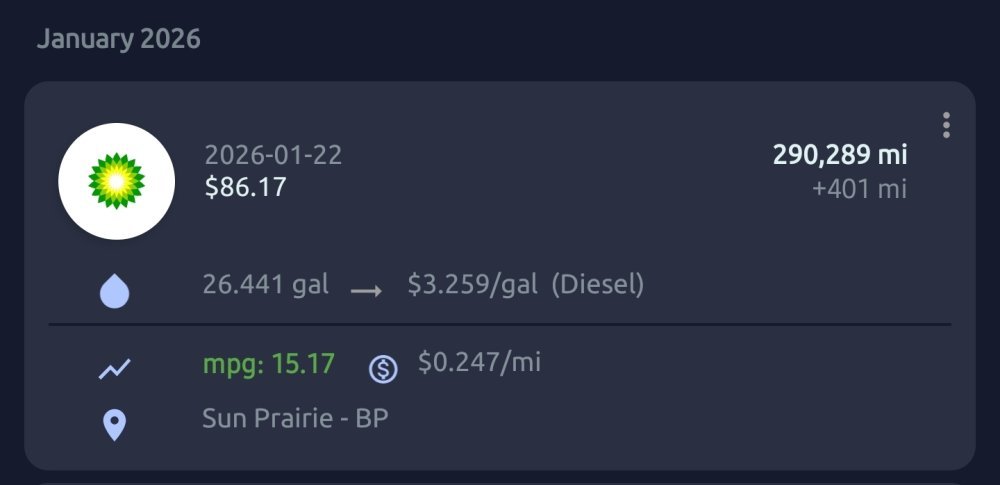Click the divider line inside the card
This screenshot has height=485, width=1000.
(500, 325)
